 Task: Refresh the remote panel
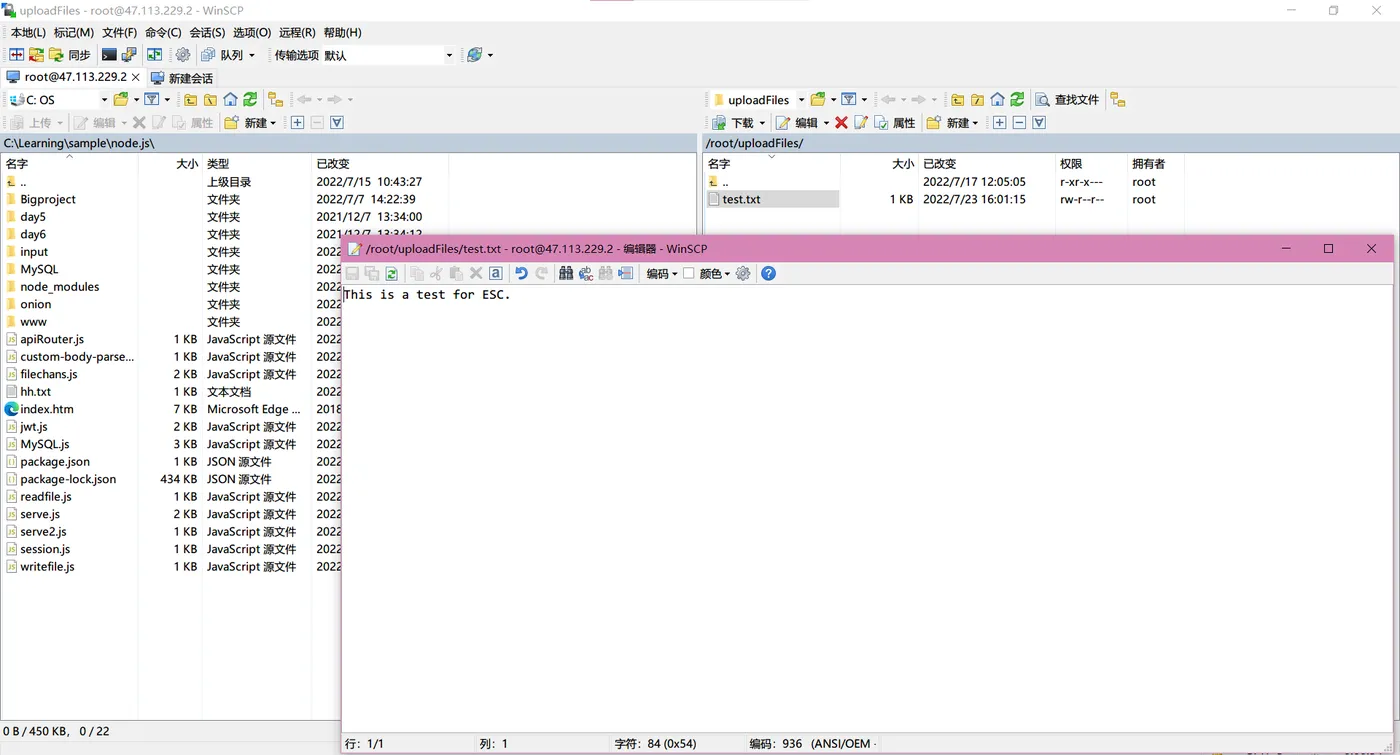coord(1017,99)
